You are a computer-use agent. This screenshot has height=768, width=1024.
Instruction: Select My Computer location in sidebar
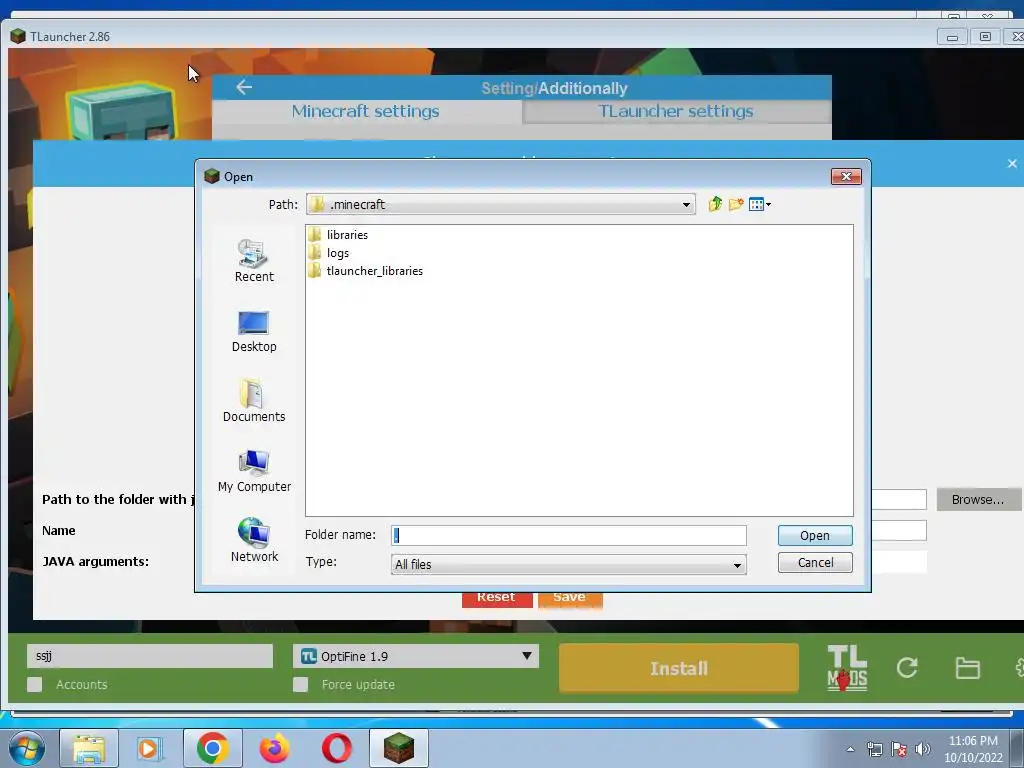(x=254, y=471)
